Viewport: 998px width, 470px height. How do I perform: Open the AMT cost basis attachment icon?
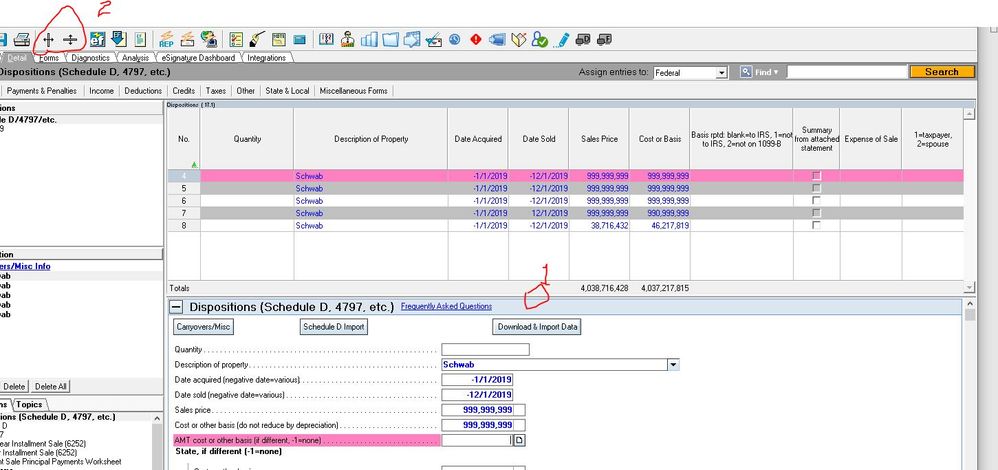519,440
